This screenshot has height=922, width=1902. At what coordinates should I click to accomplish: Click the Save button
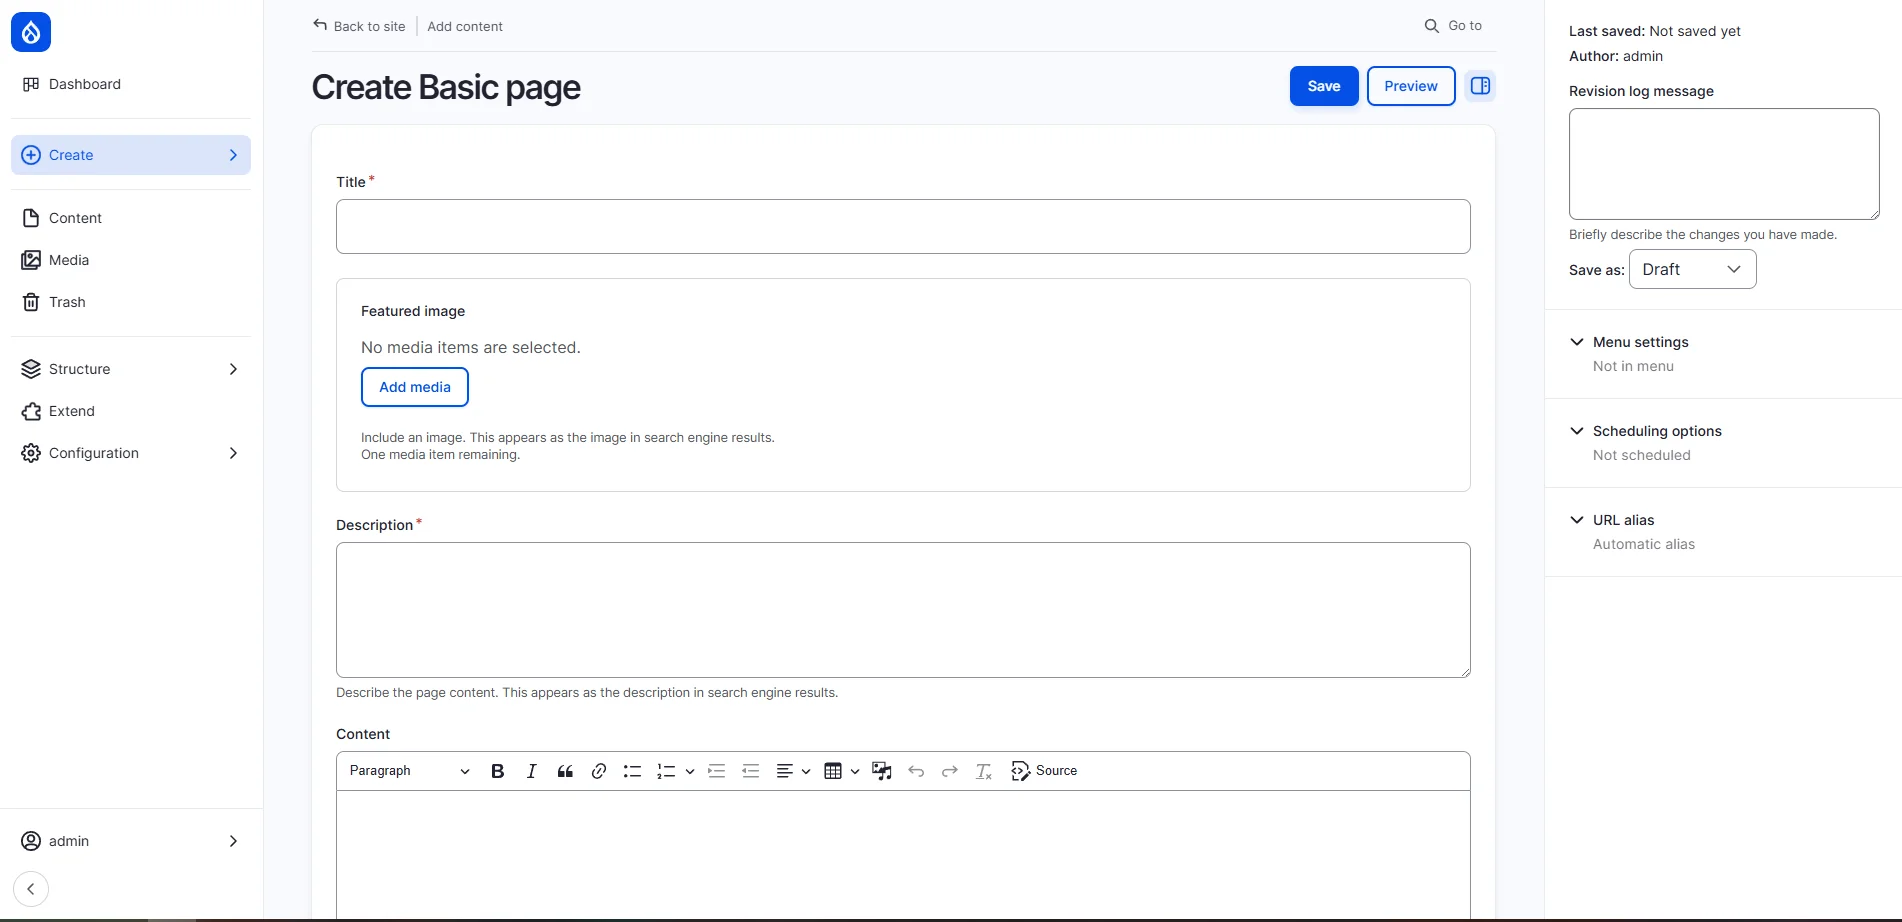pos(1323,86)
